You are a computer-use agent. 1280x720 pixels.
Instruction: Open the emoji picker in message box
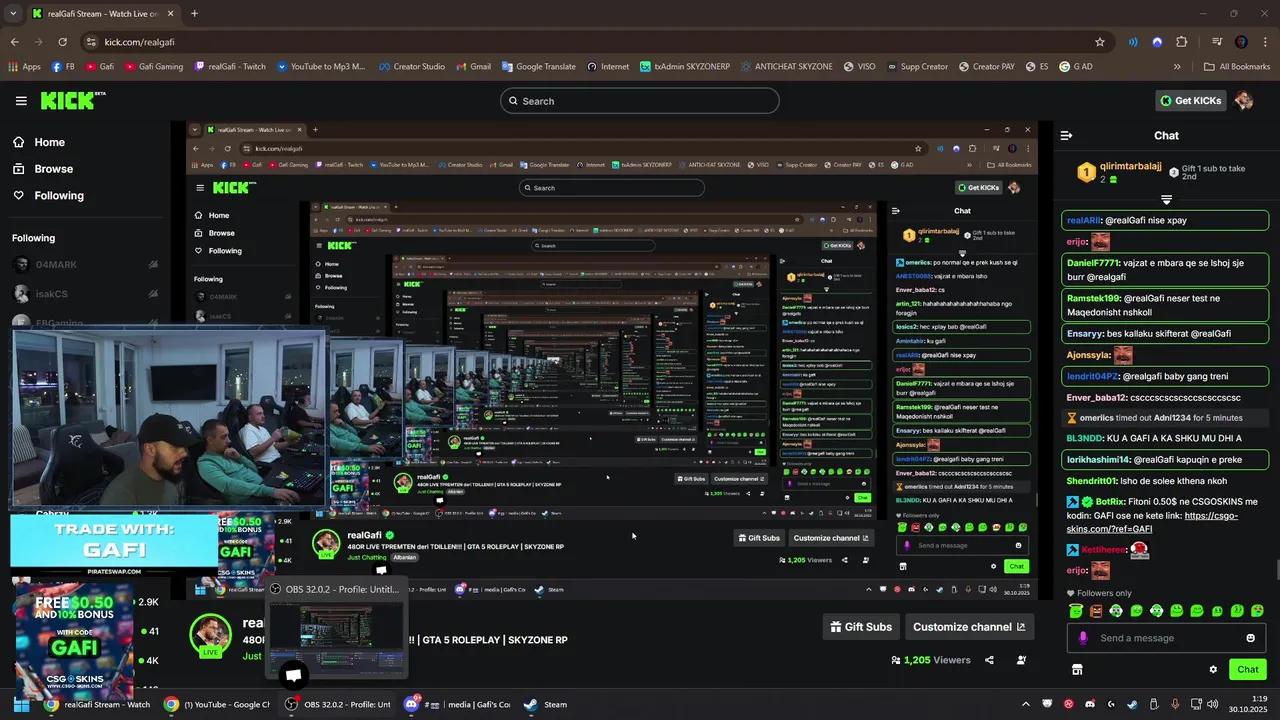(1250, 638)
